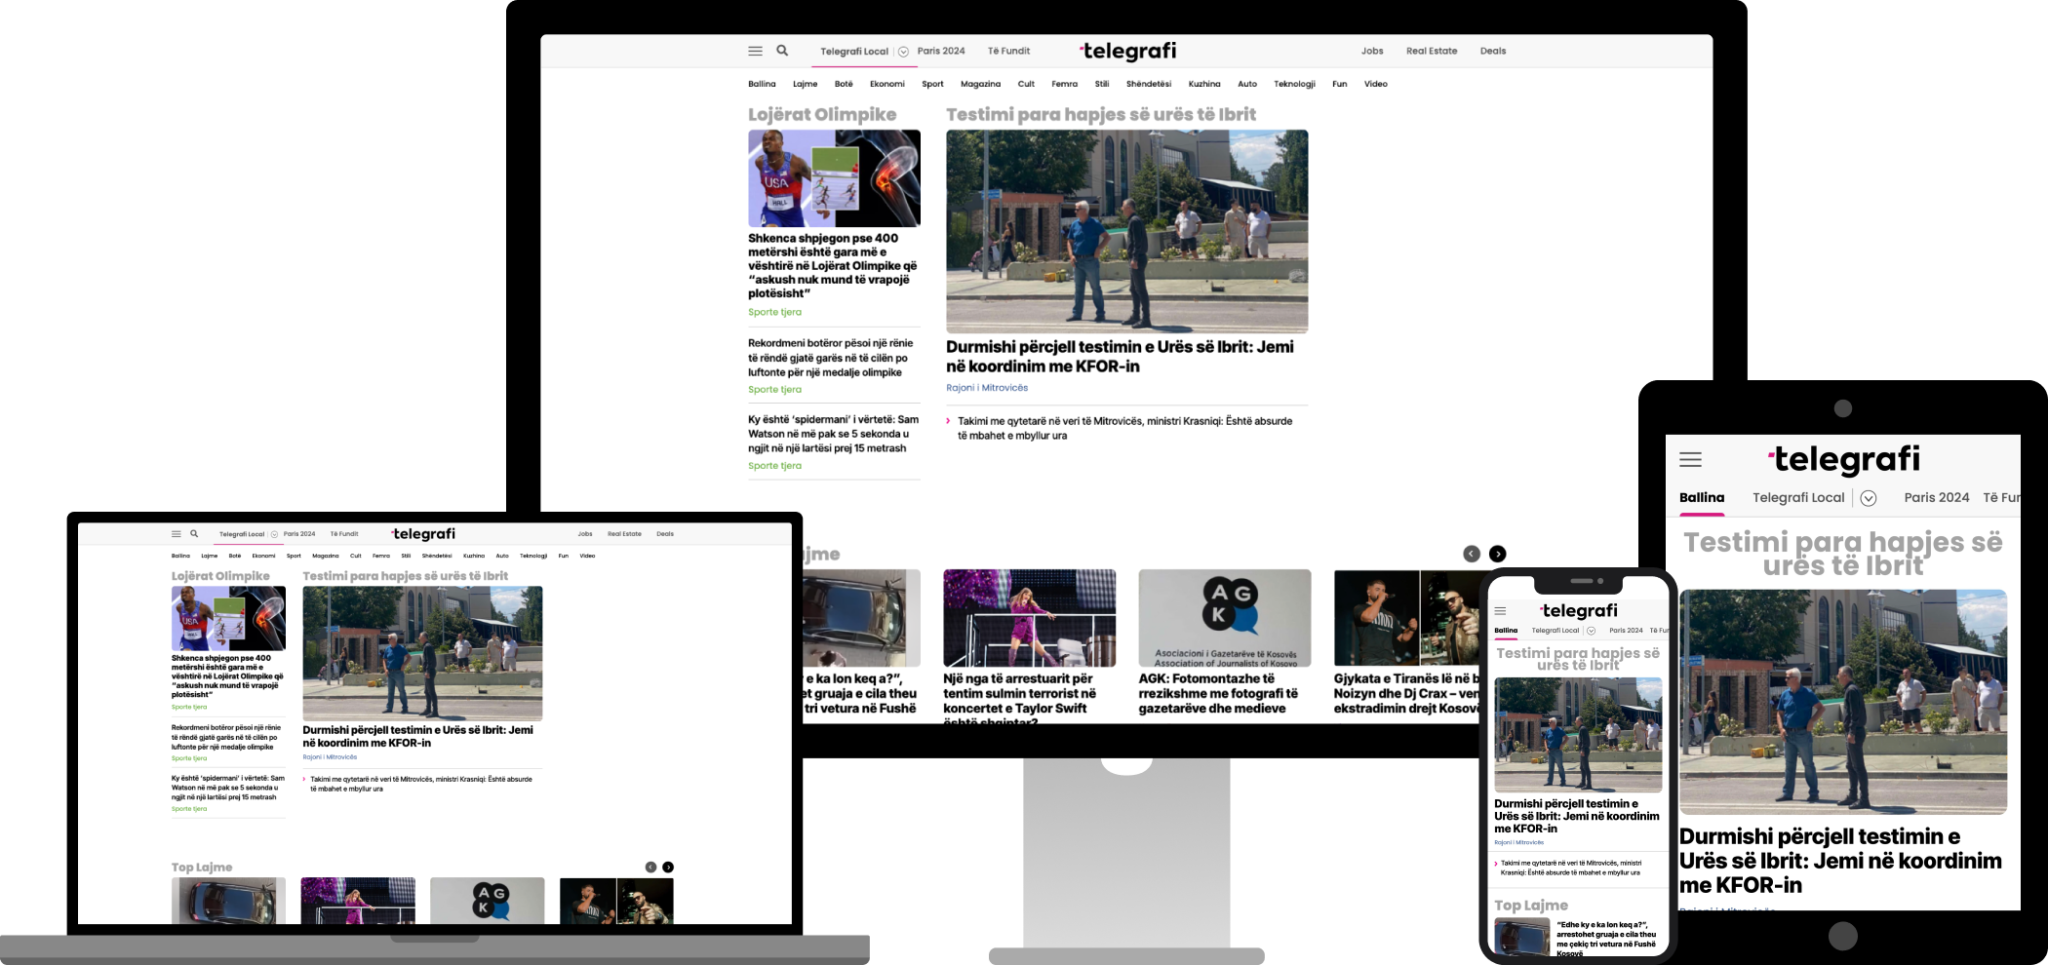2048x965 pixels.
Task: Click the Sporte tjera category link
Action: 775,312
